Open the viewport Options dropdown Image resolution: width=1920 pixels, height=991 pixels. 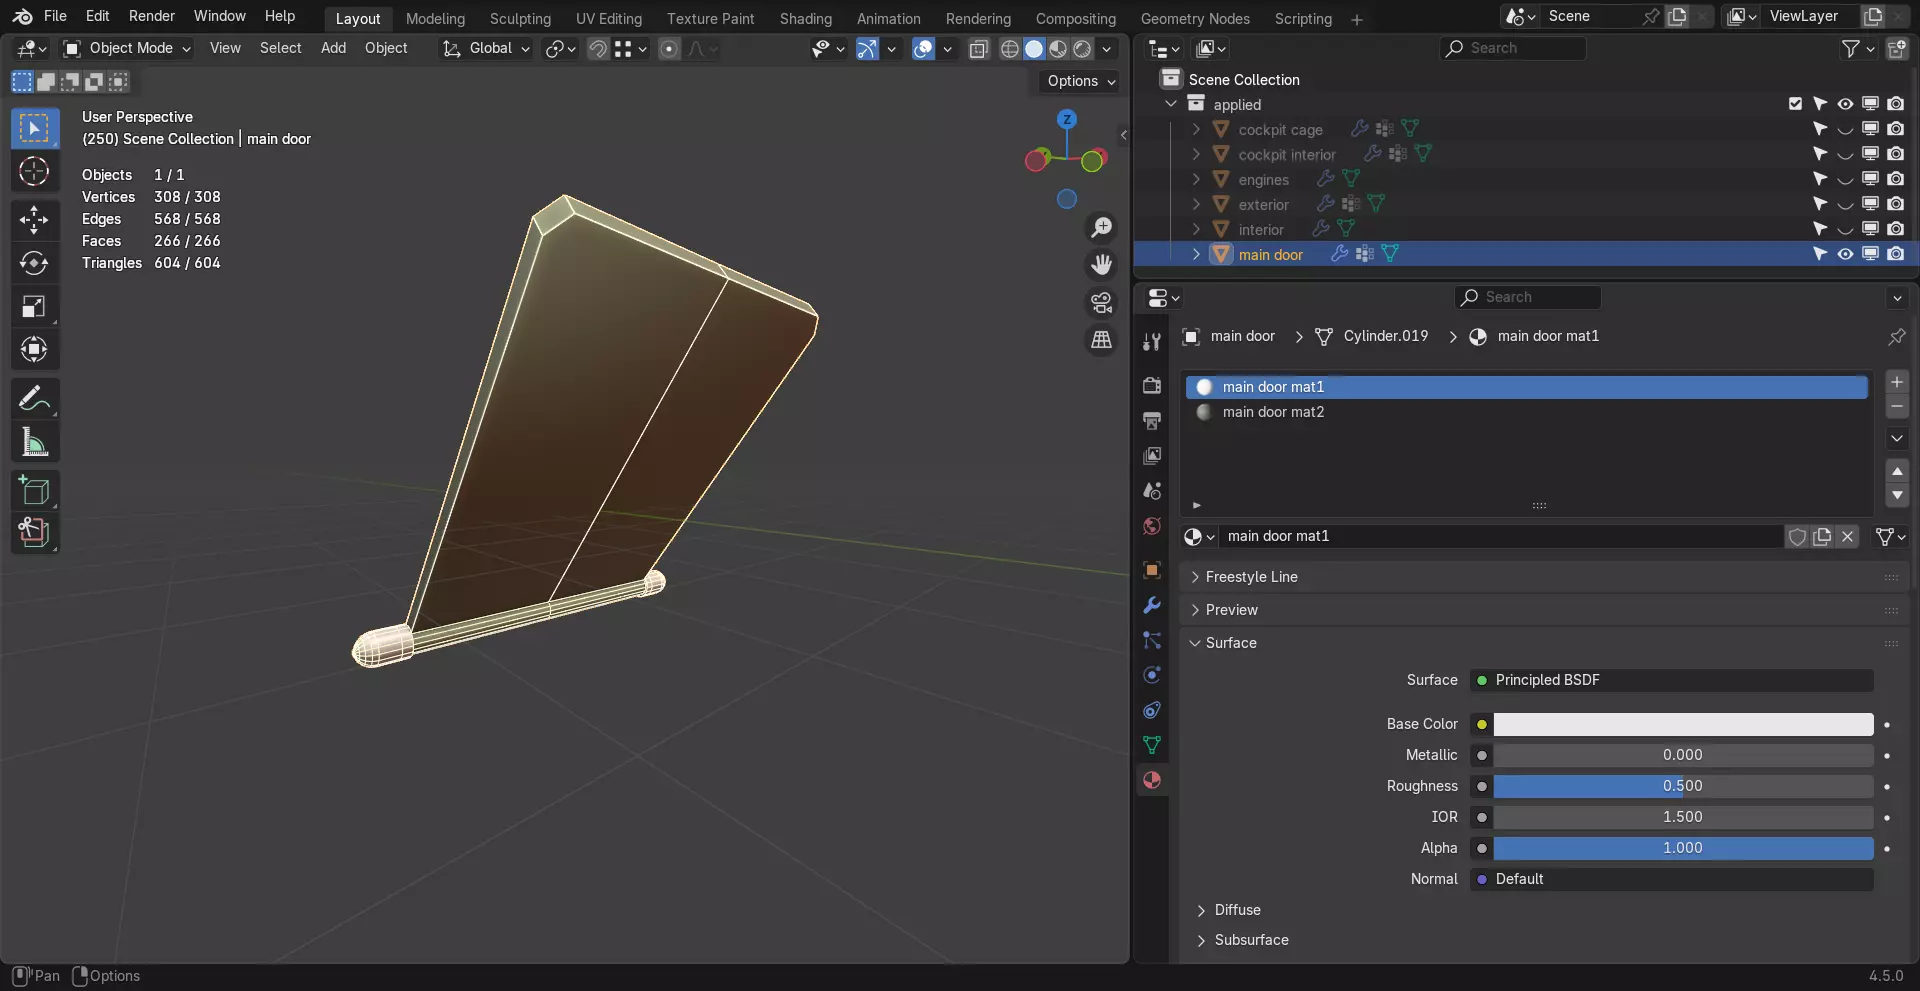[1082, 81]
